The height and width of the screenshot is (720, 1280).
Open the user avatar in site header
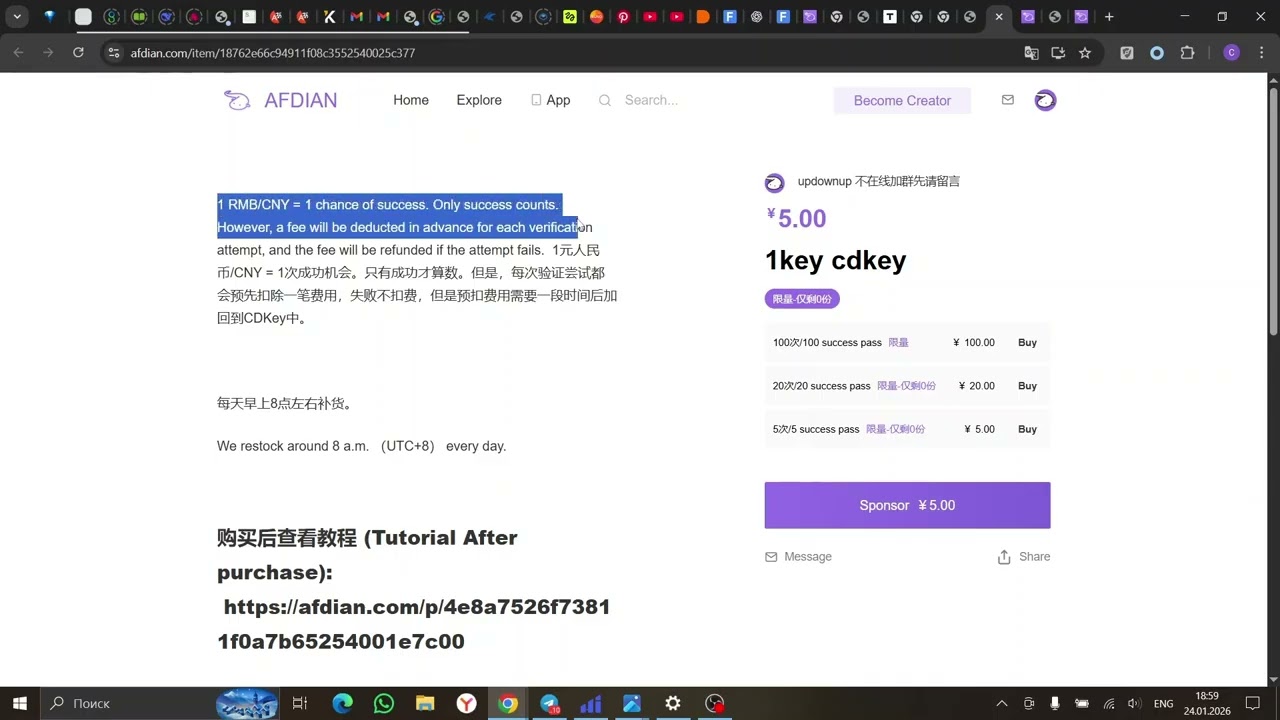click(x=1045, y=100)
